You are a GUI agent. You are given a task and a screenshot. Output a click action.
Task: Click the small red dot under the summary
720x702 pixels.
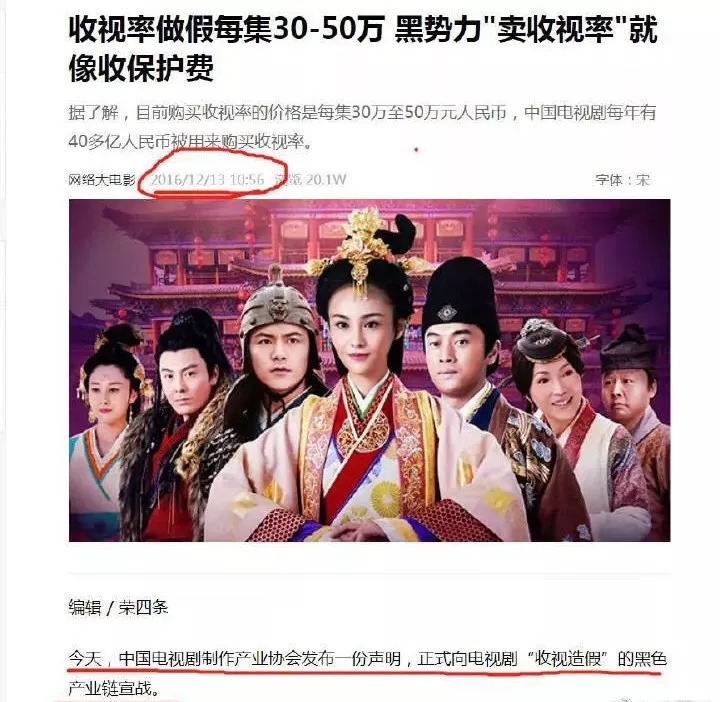[x=416, y=150]
